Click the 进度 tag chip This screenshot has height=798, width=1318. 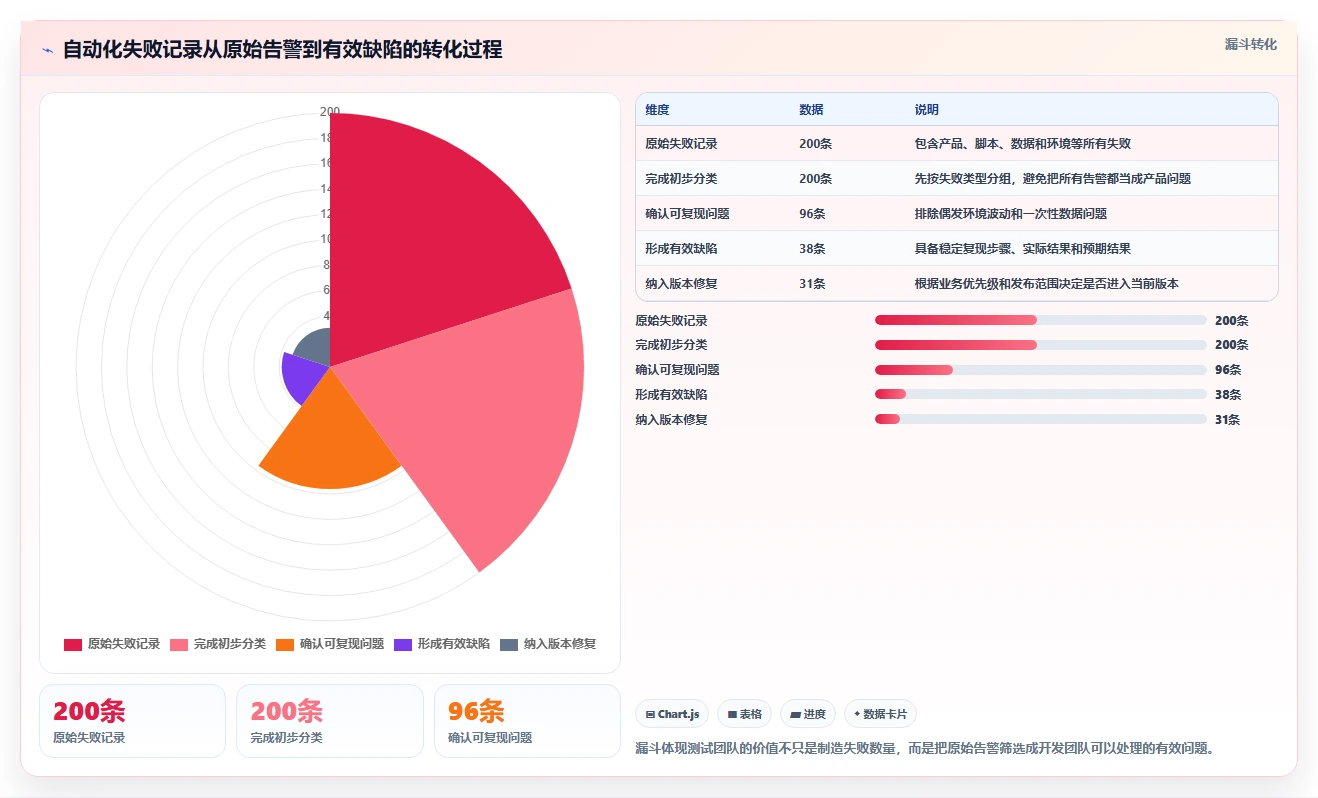pos(808,714)
